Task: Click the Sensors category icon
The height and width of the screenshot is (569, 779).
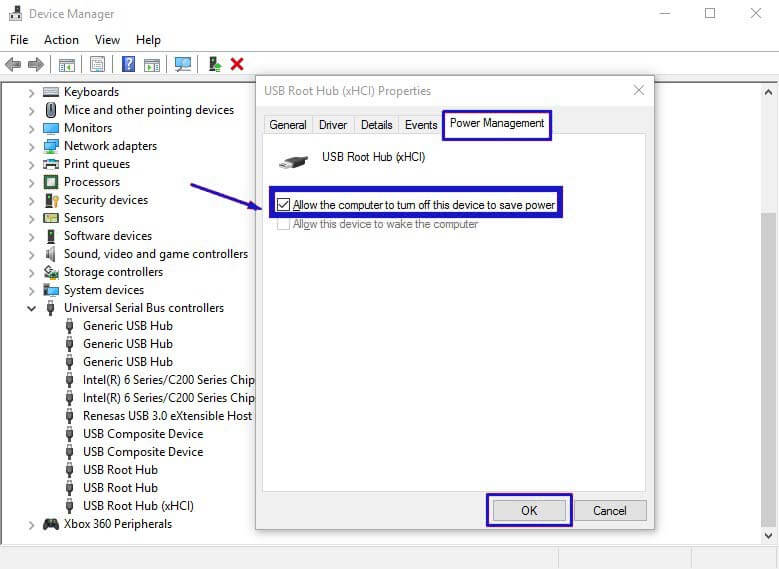Action: pyautogui.click(x=51, y=218)
